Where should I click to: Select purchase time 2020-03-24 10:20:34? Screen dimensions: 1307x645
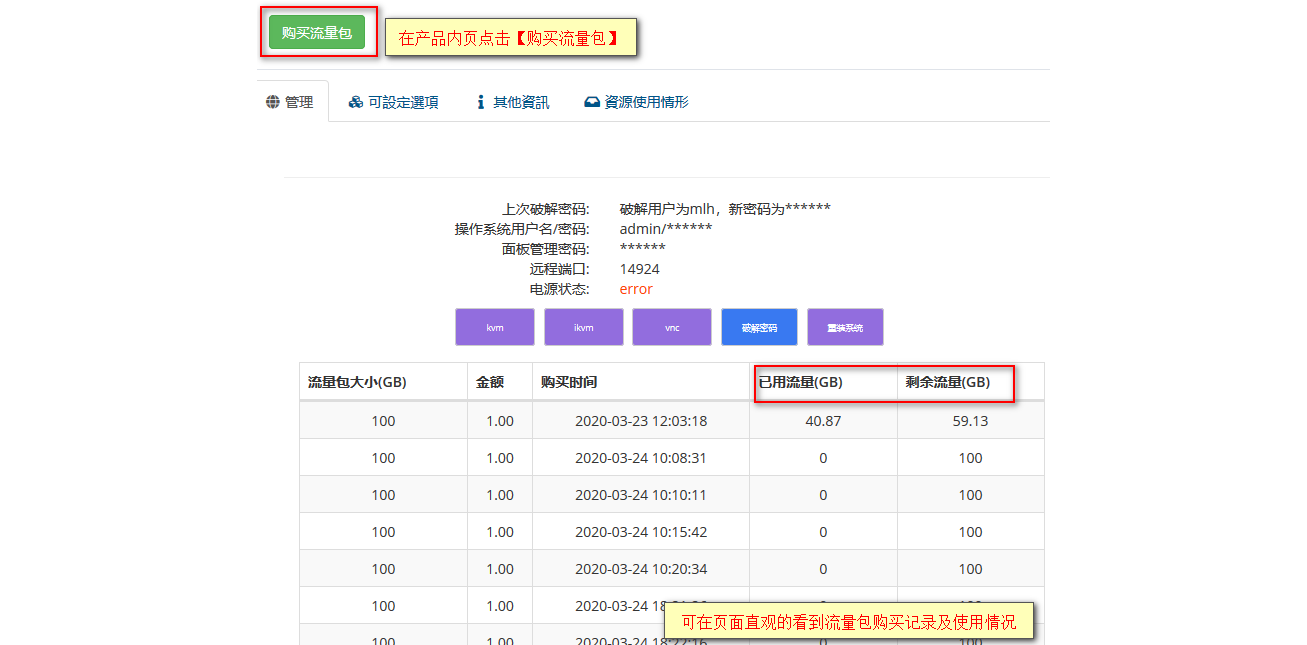pos(641,569)
